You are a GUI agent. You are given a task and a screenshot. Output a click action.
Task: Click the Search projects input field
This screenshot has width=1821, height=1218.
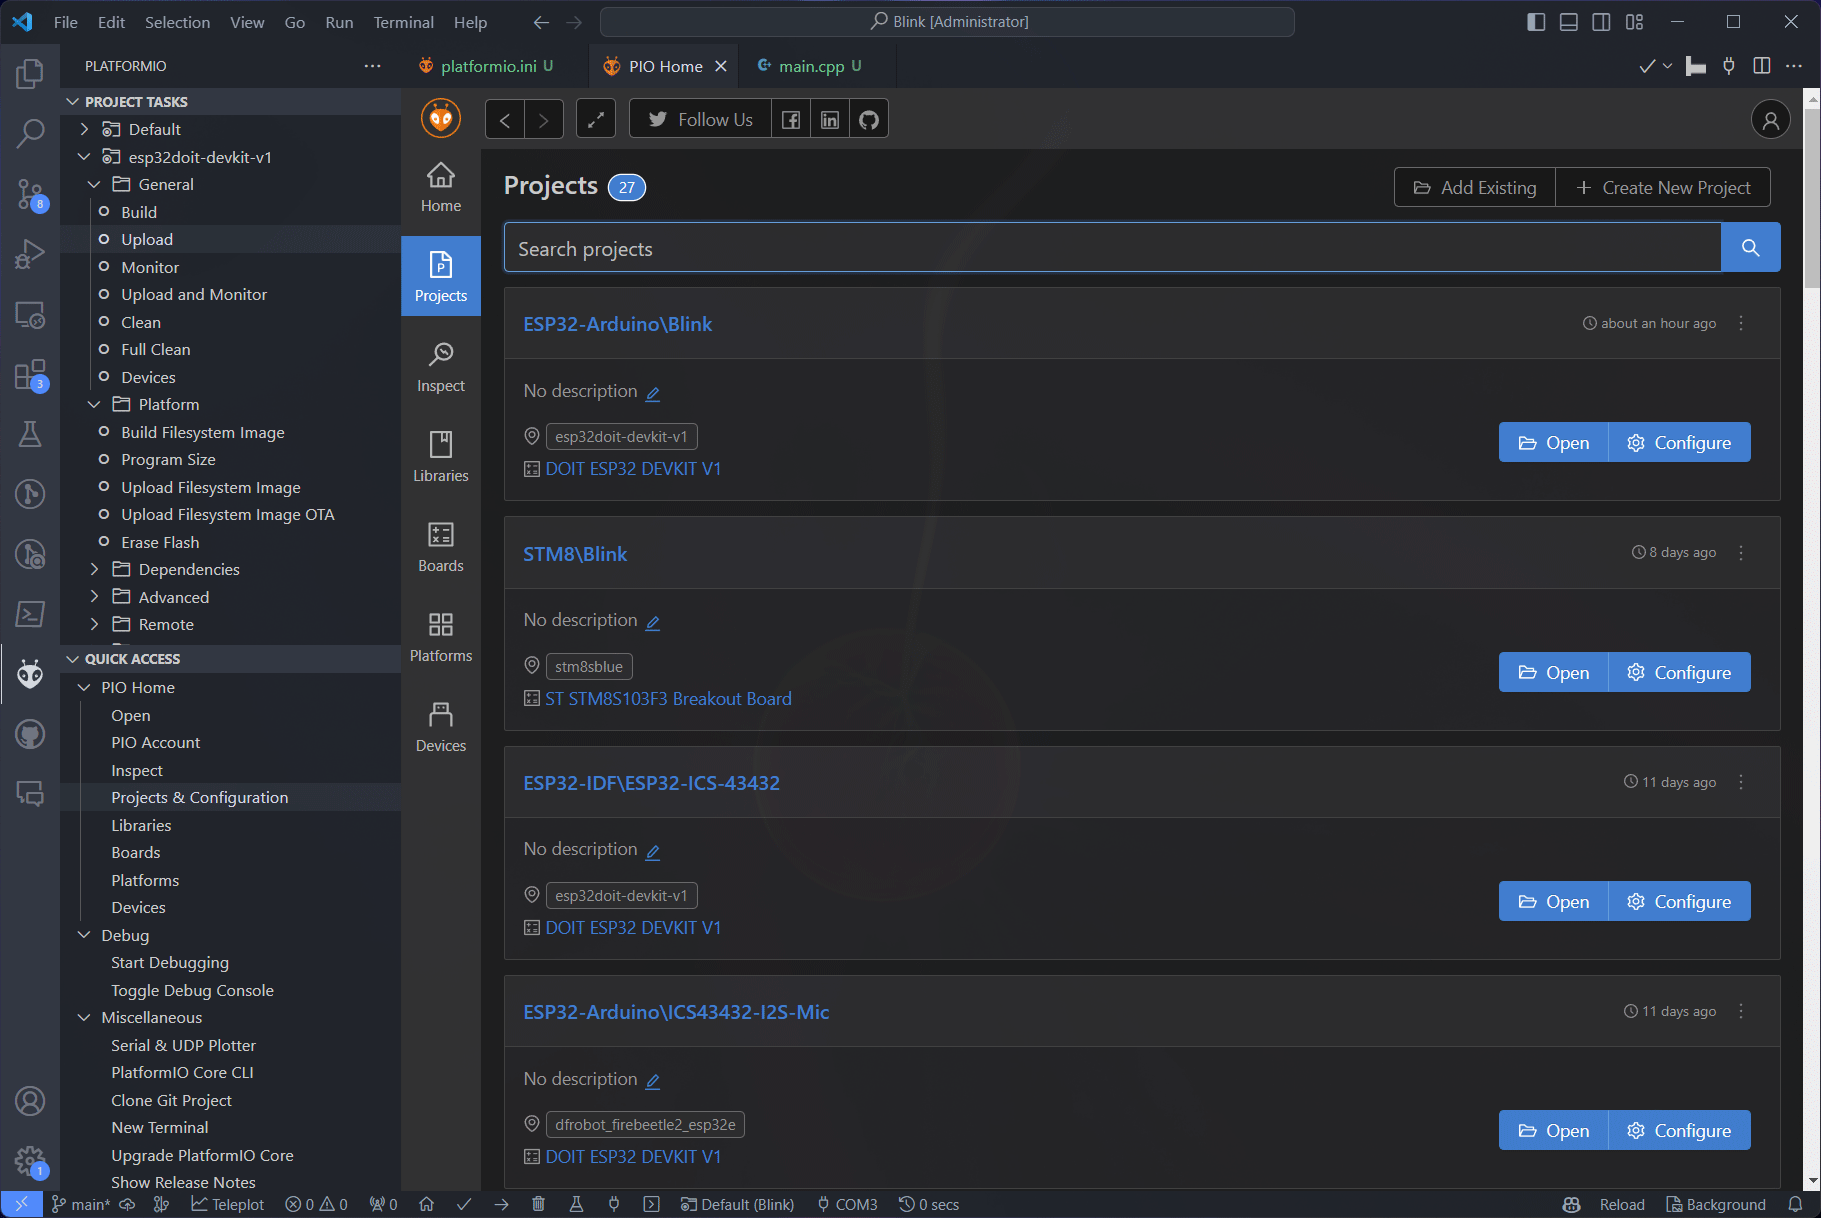[1113, 248]
